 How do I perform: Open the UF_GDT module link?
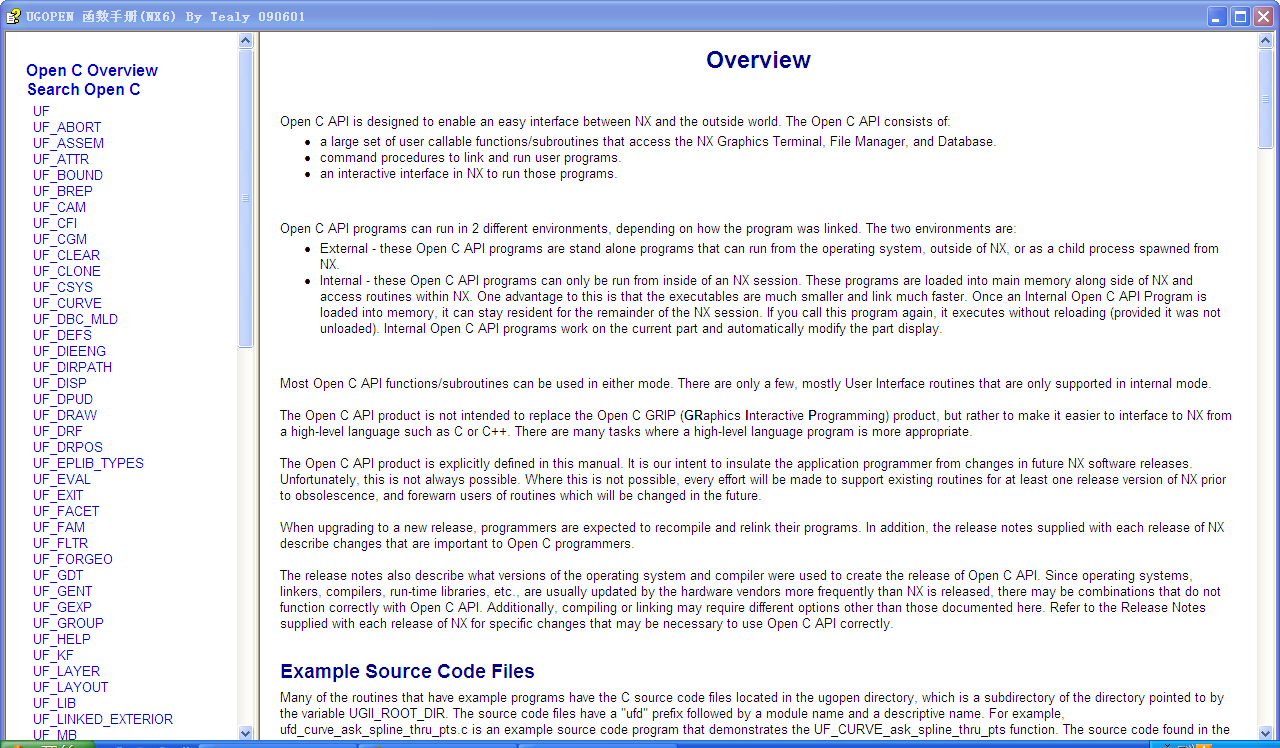click(58, 575)
